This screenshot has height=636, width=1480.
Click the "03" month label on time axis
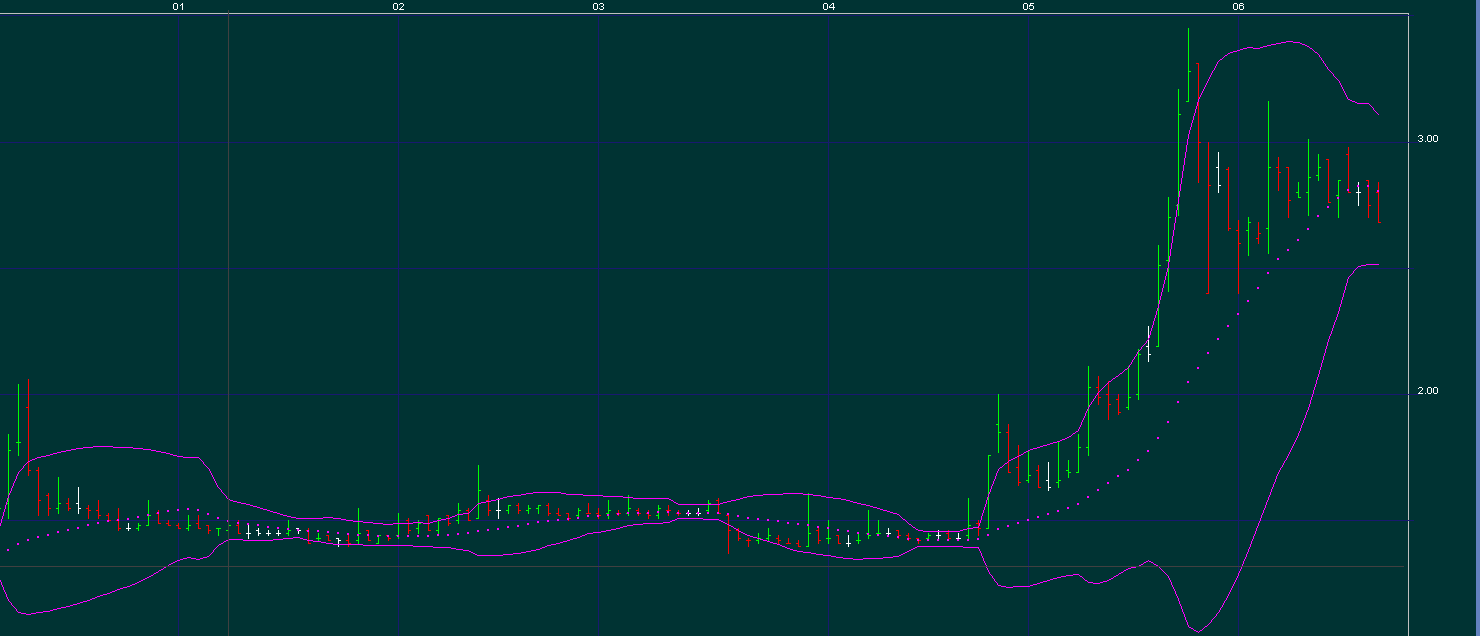coord(599,7)
